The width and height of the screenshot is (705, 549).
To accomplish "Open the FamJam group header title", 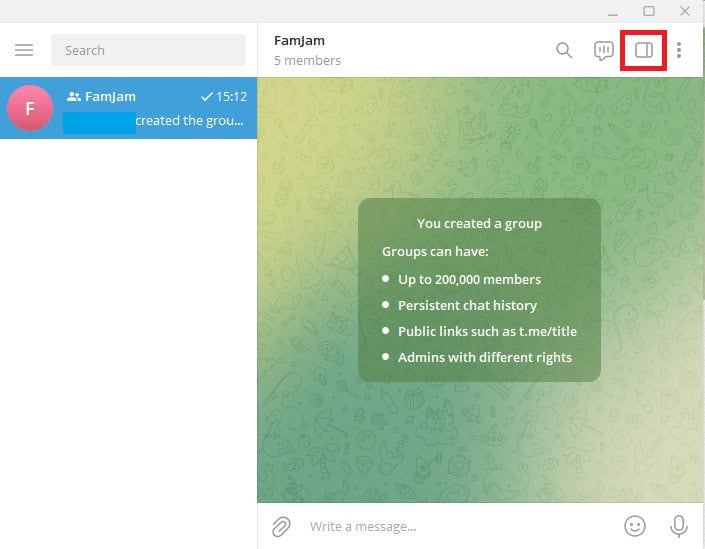I will pos(299,40).
